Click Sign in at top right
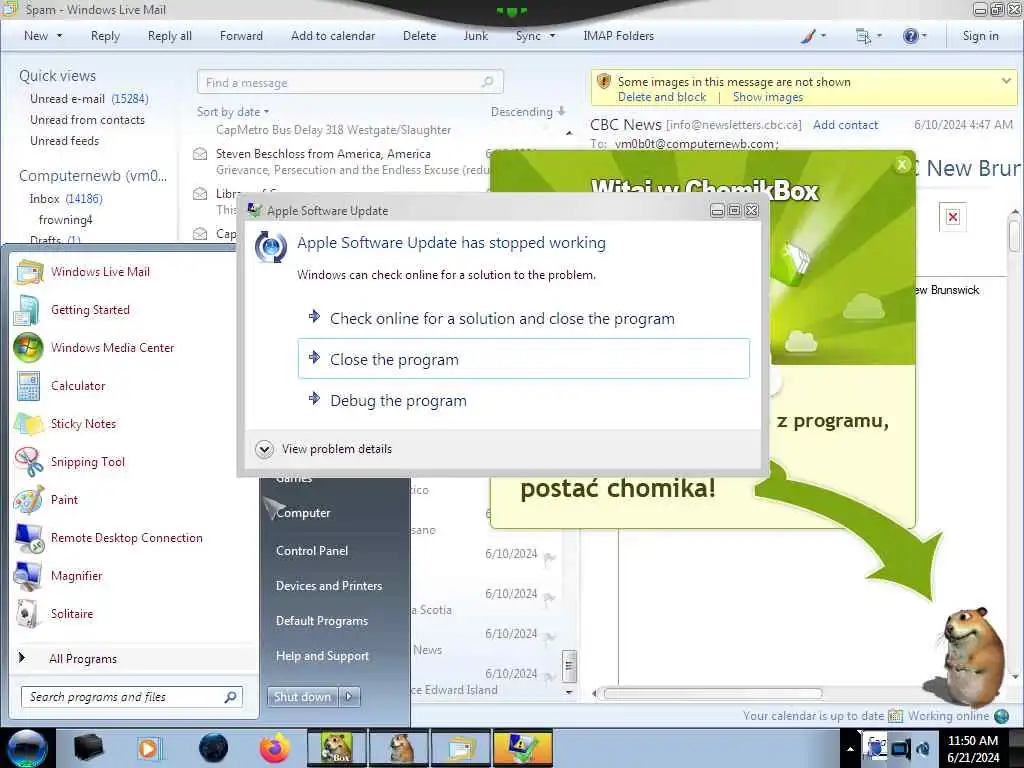This screenshot has height=768, width=1024. (x=980, y=36)
